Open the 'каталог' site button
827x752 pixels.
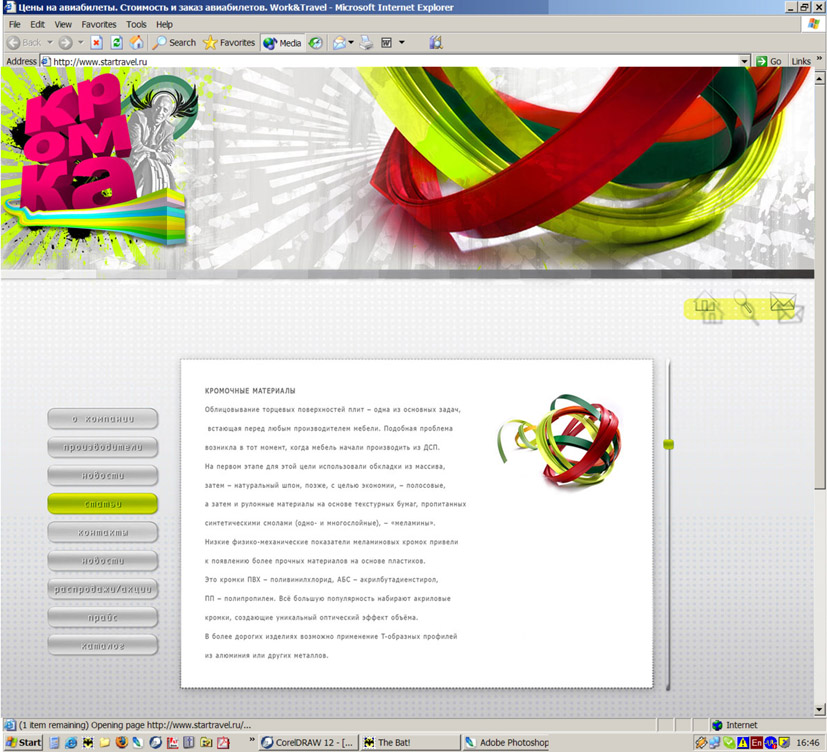[103, 645]
